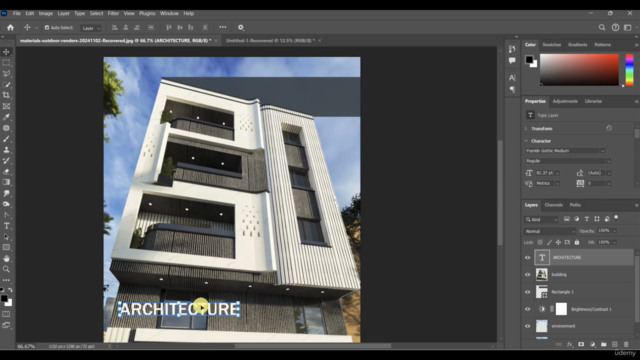This screenshot has height=360, width=640.
Task: Select the Gradient tool
Action: [x=6, y=182]
